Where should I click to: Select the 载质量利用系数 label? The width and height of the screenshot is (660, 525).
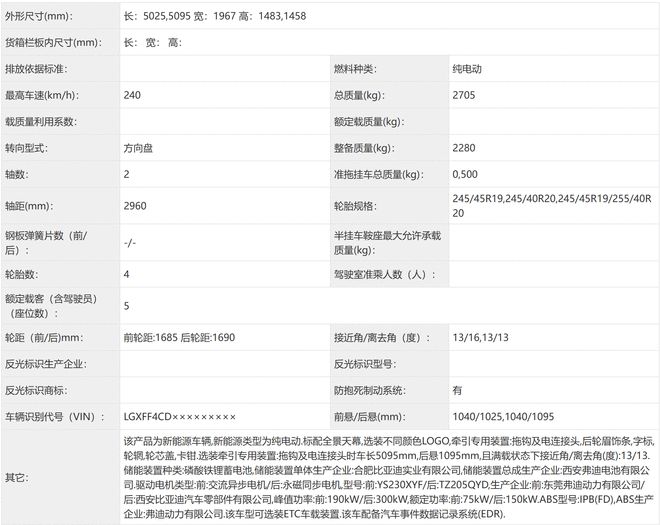tap(41, 122)
